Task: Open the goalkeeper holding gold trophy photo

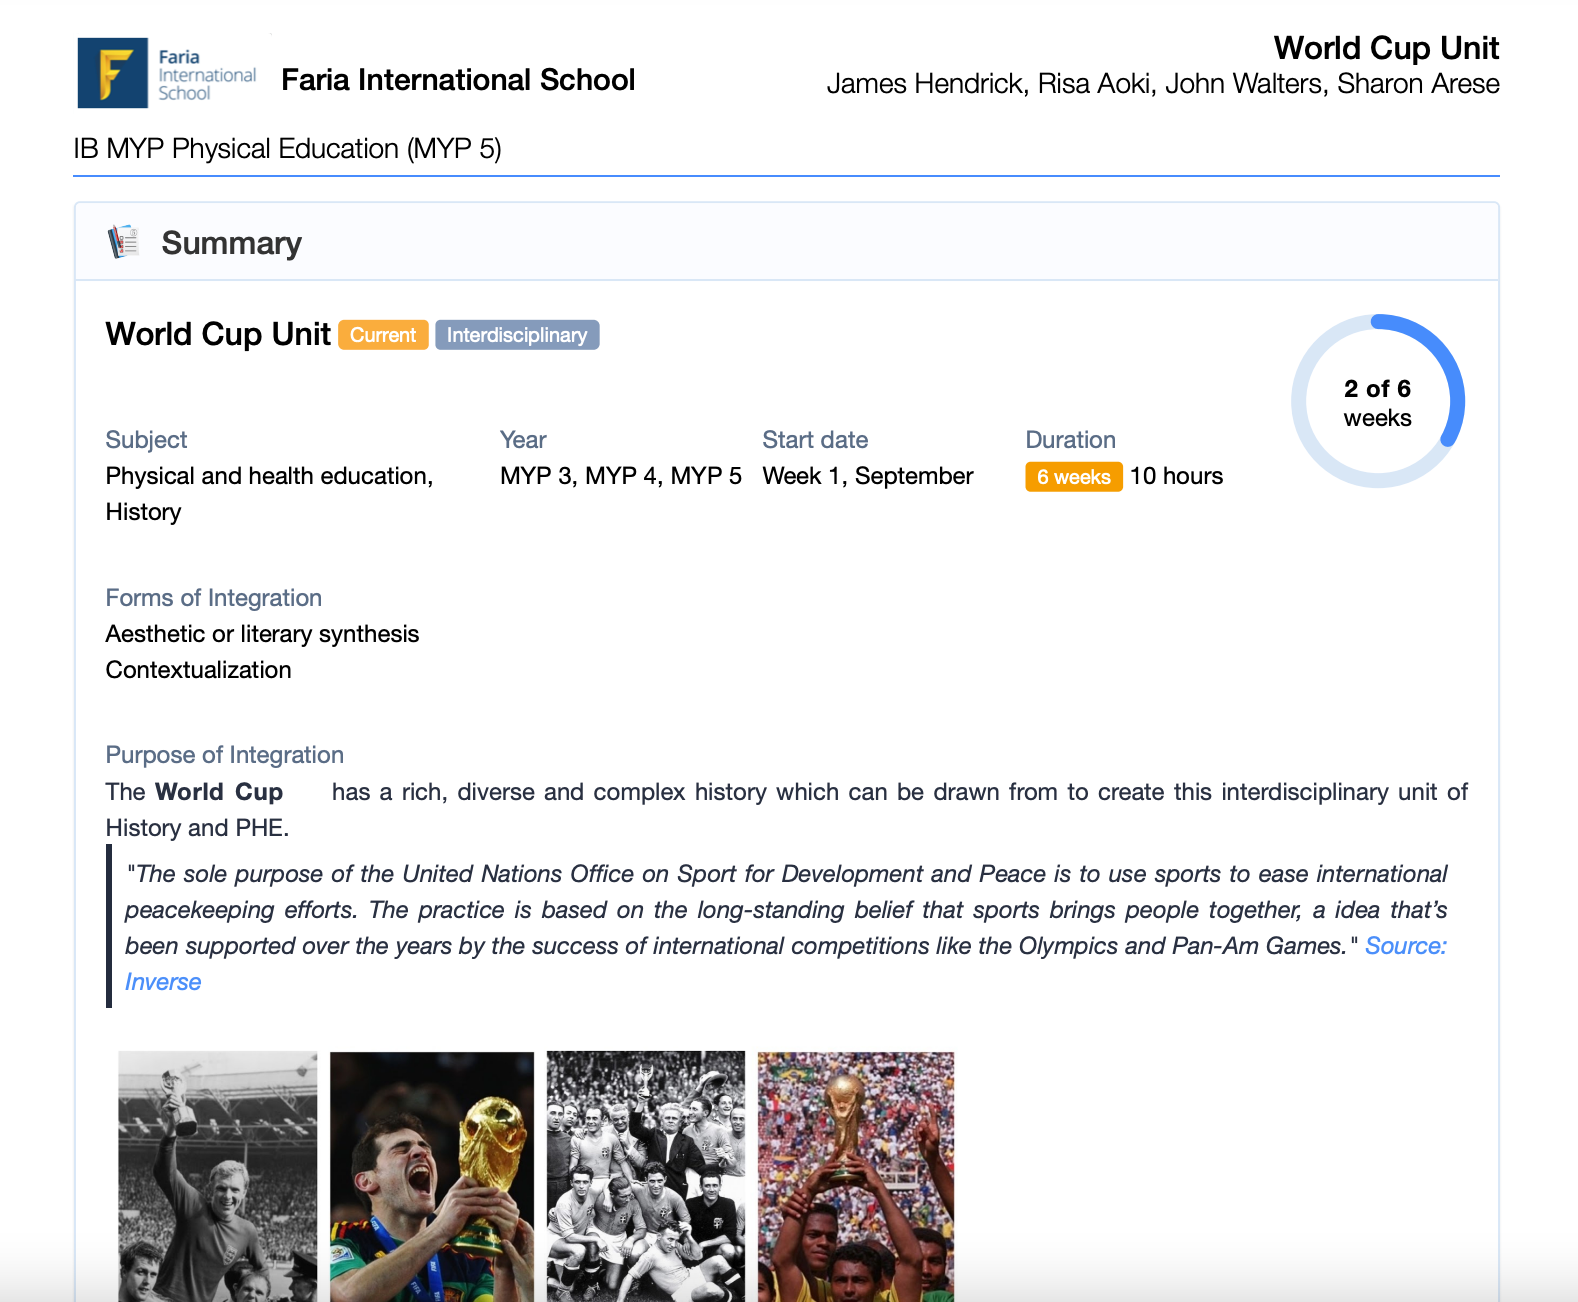Action: [432, 1175]
